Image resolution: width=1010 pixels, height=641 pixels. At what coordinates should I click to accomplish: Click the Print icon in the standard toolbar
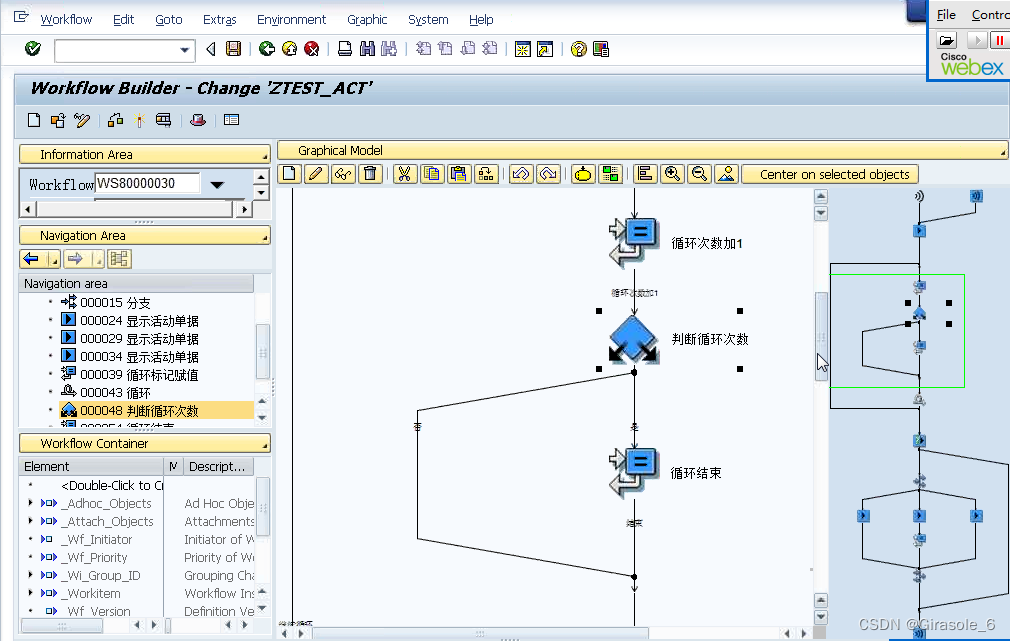point(345,49)
